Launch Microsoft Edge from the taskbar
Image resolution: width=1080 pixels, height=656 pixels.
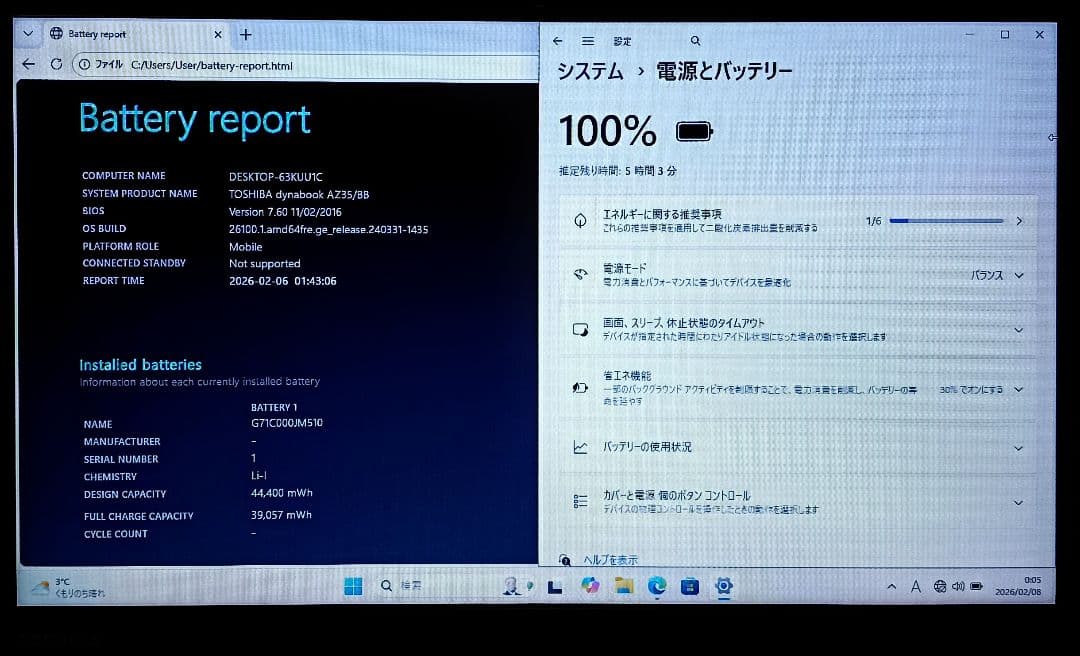click(x=657, y=586)
